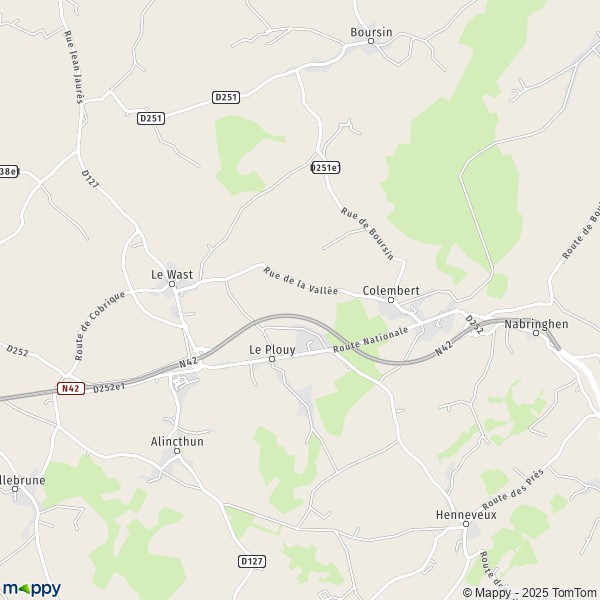
Task: Click the Route Nationale road label
Action: 370,340
